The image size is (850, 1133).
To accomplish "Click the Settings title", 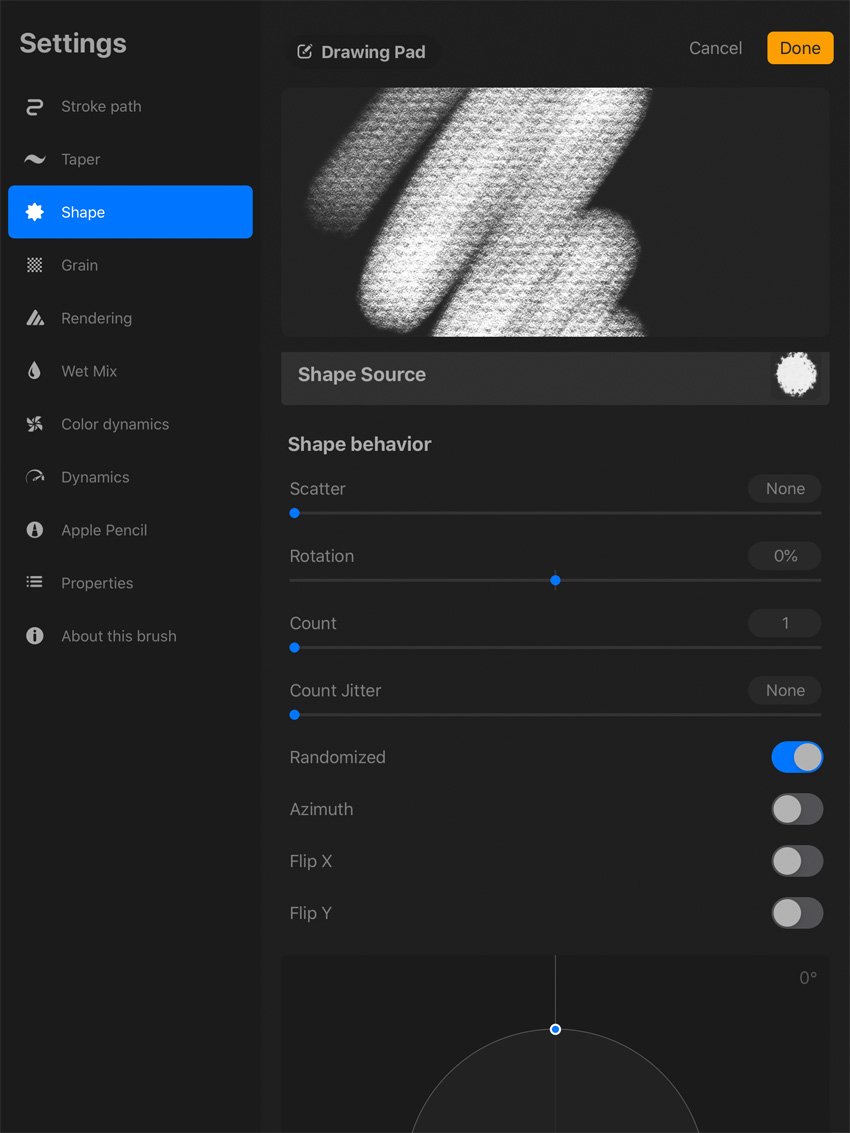I will point(73,43).
